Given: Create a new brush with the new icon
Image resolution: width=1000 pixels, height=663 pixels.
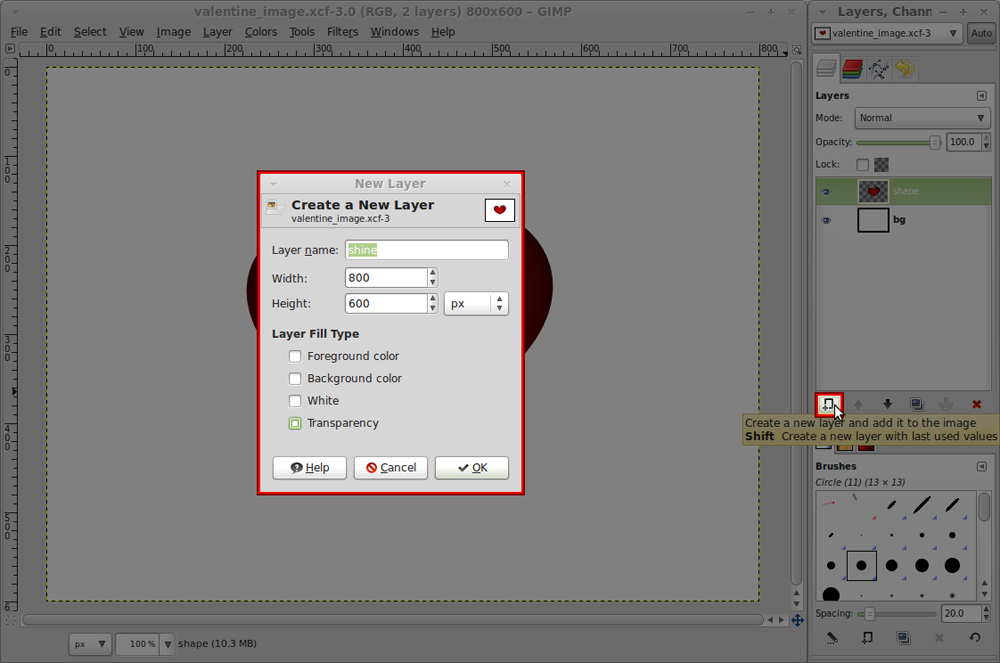Looking at the screenshot, I should click(866, 638).
